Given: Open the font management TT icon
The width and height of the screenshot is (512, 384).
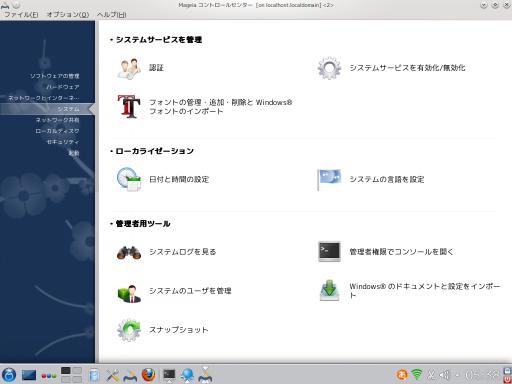Looking at the screenshot, I should [129, 107].
